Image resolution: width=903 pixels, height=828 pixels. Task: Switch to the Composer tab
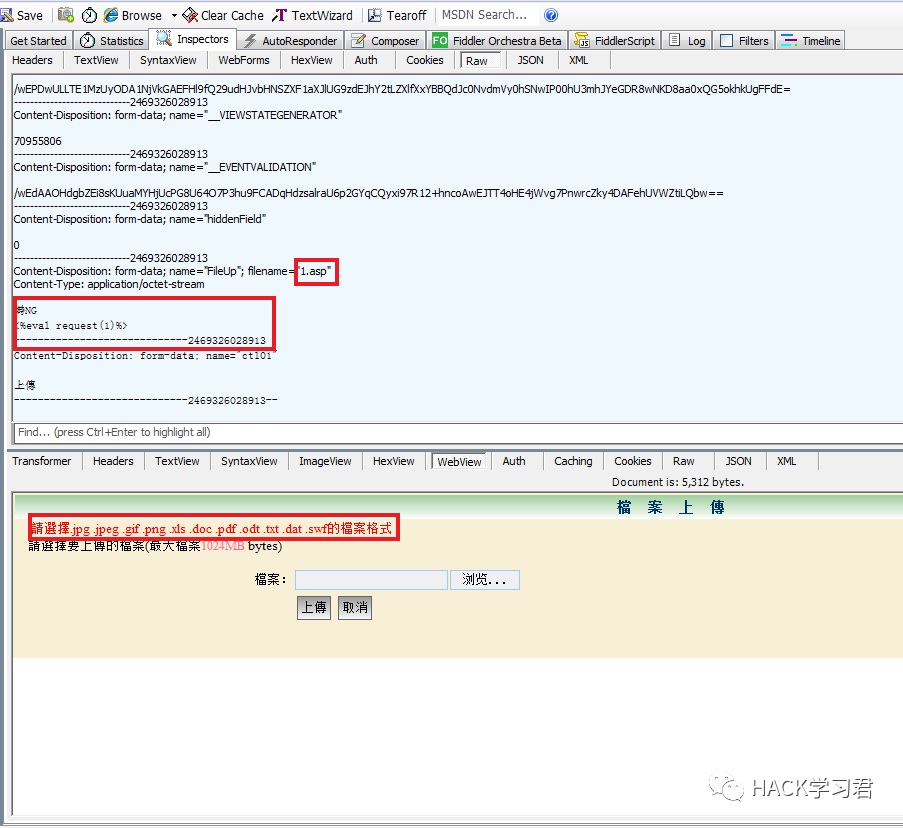click(x=385, y=41)
